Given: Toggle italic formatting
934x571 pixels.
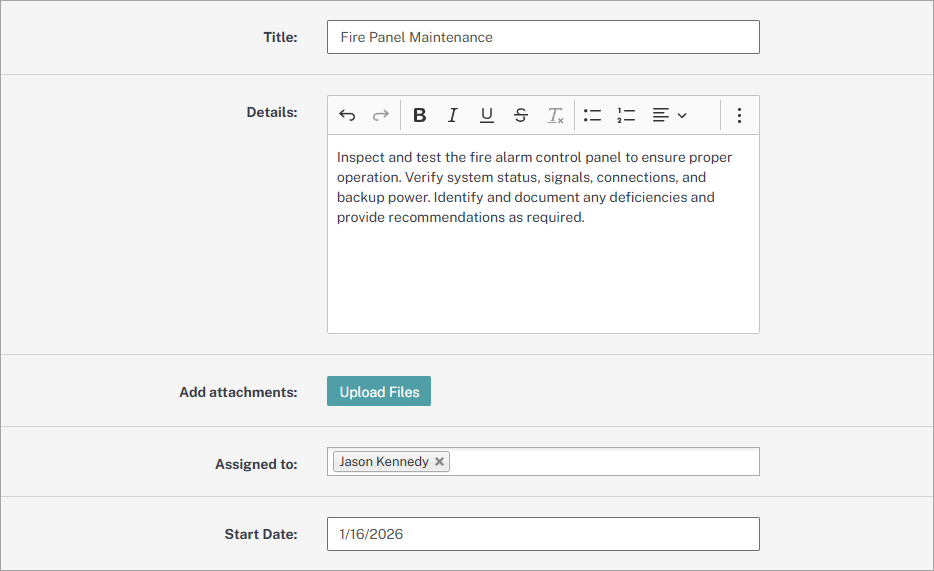Looking at the screenshot, I should click(453, 115).
